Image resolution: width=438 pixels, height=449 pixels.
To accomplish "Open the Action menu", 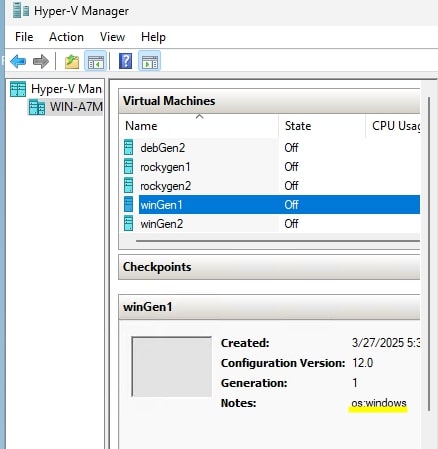I will [66, 37].
